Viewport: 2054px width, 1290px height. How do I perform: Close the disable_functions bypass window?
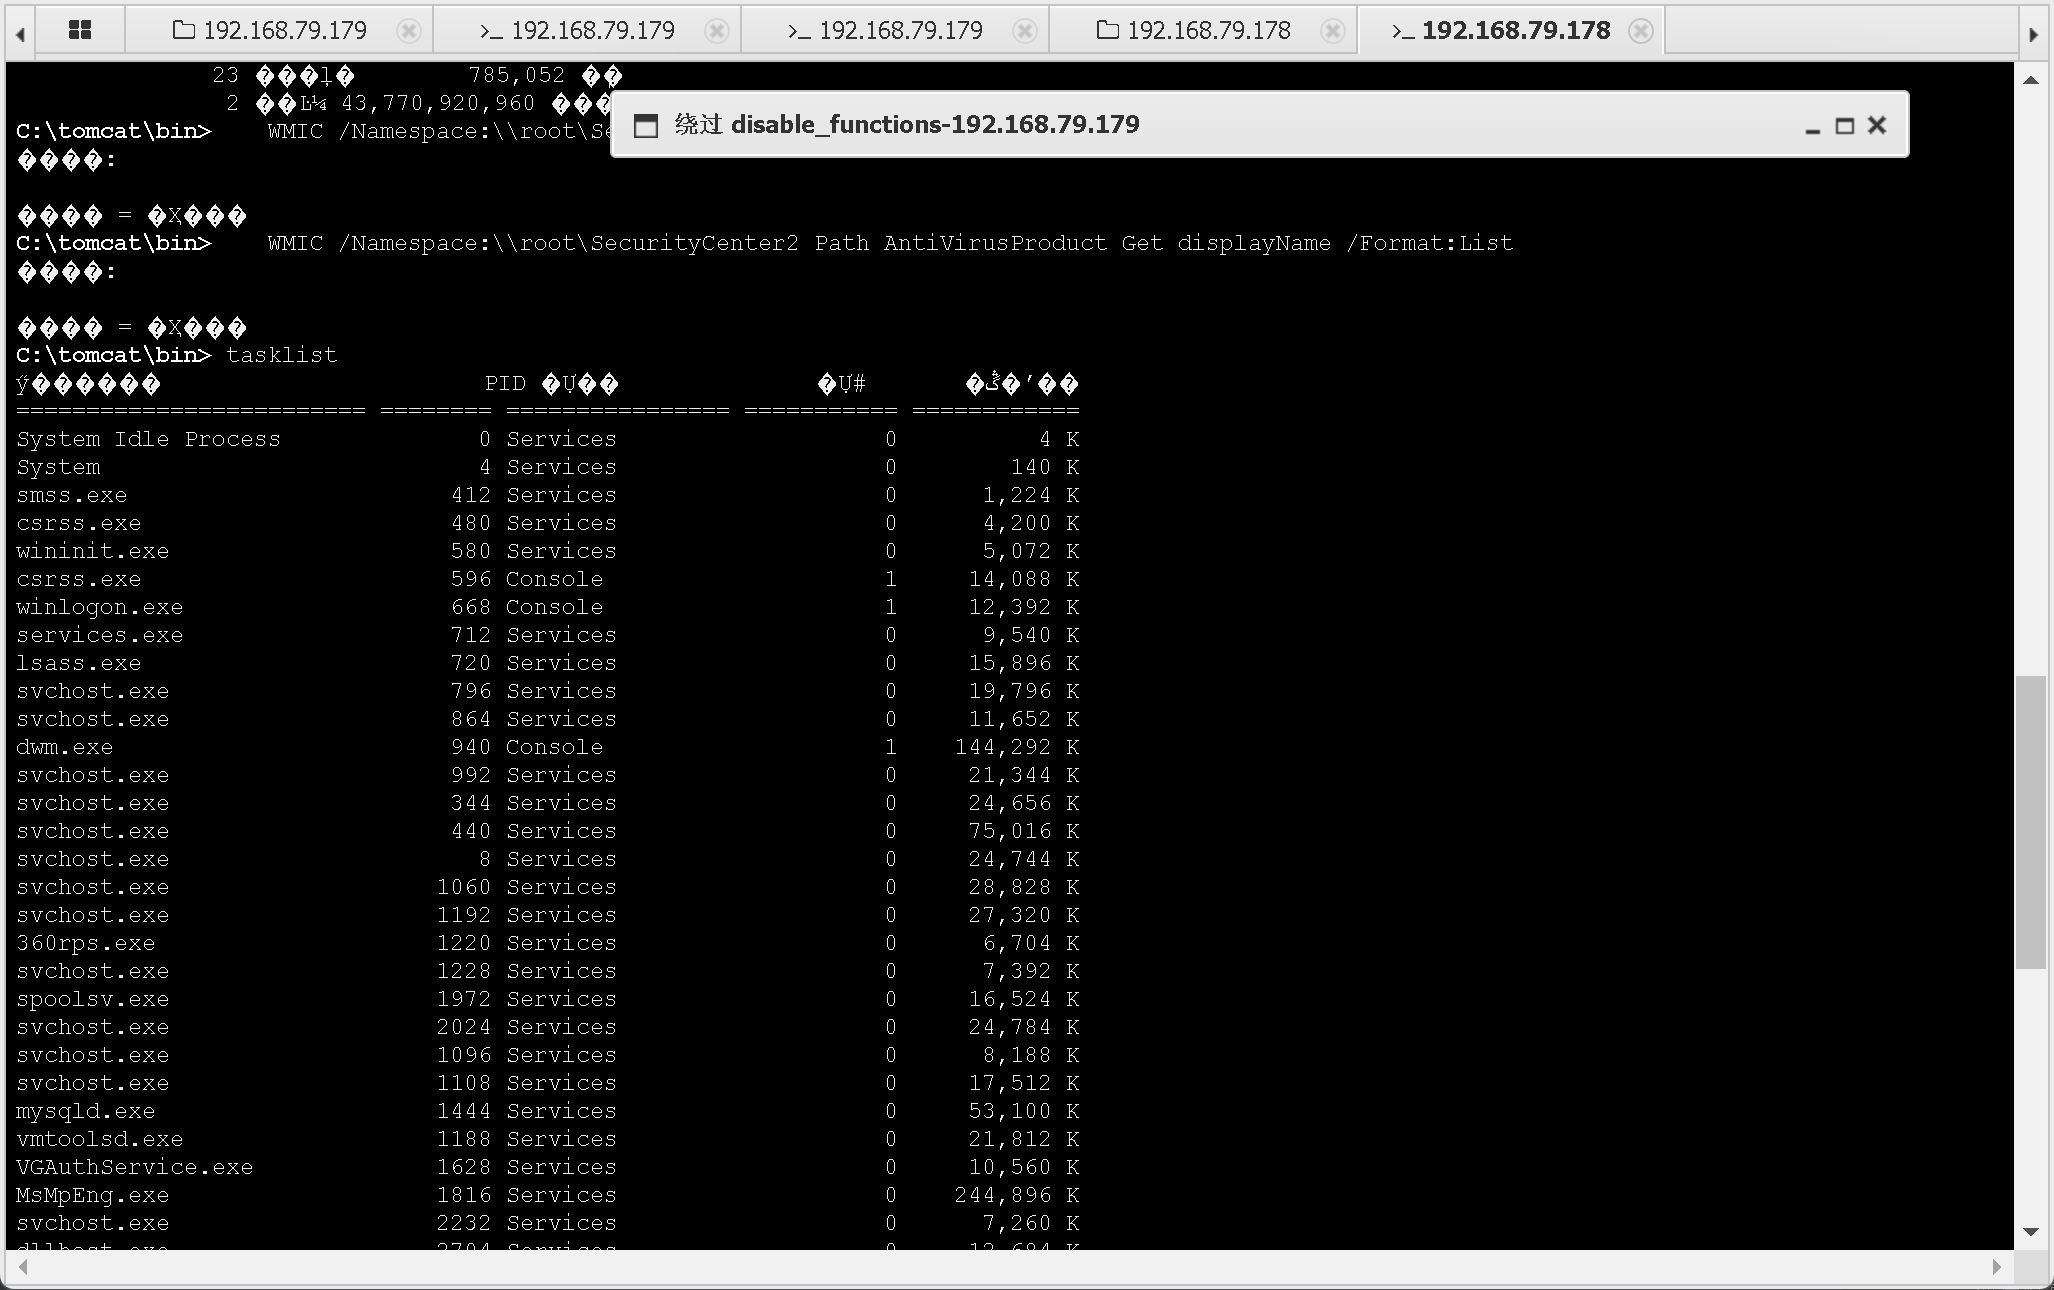[1877, 125]
